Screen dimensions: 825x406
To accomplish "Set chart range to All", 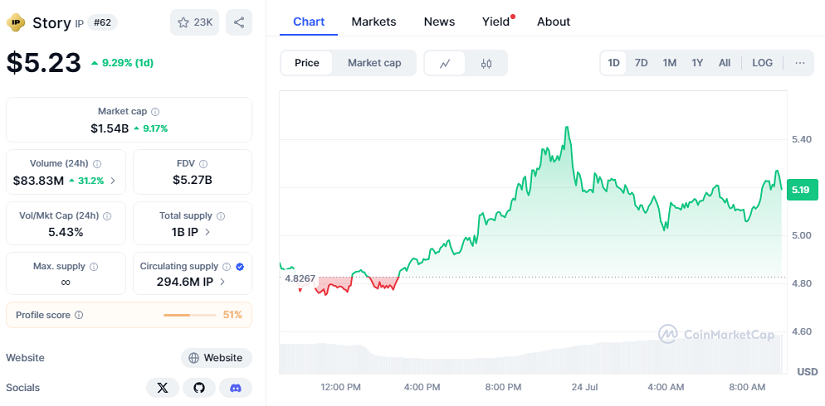I will point(725,63).
